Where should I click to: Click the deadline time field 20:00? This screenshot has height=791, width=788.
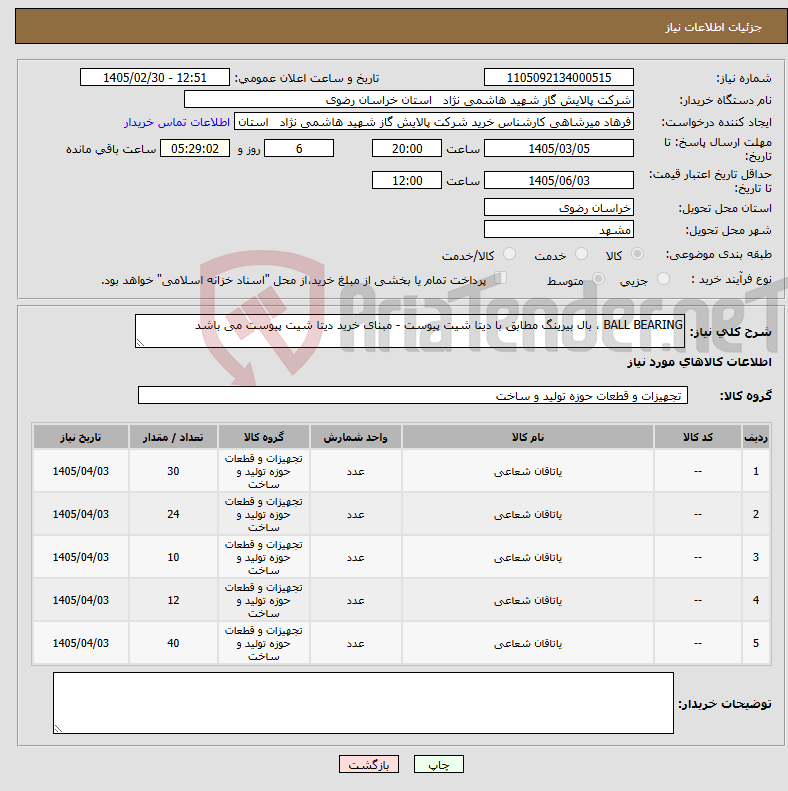[407, 148]
